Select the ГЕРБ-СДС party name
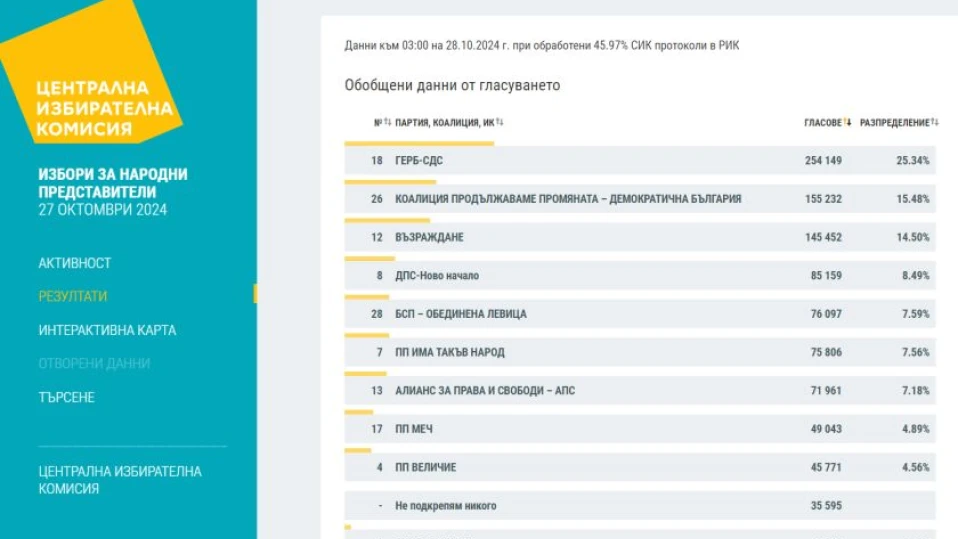The image size is (958, 539). coord(419,161)
